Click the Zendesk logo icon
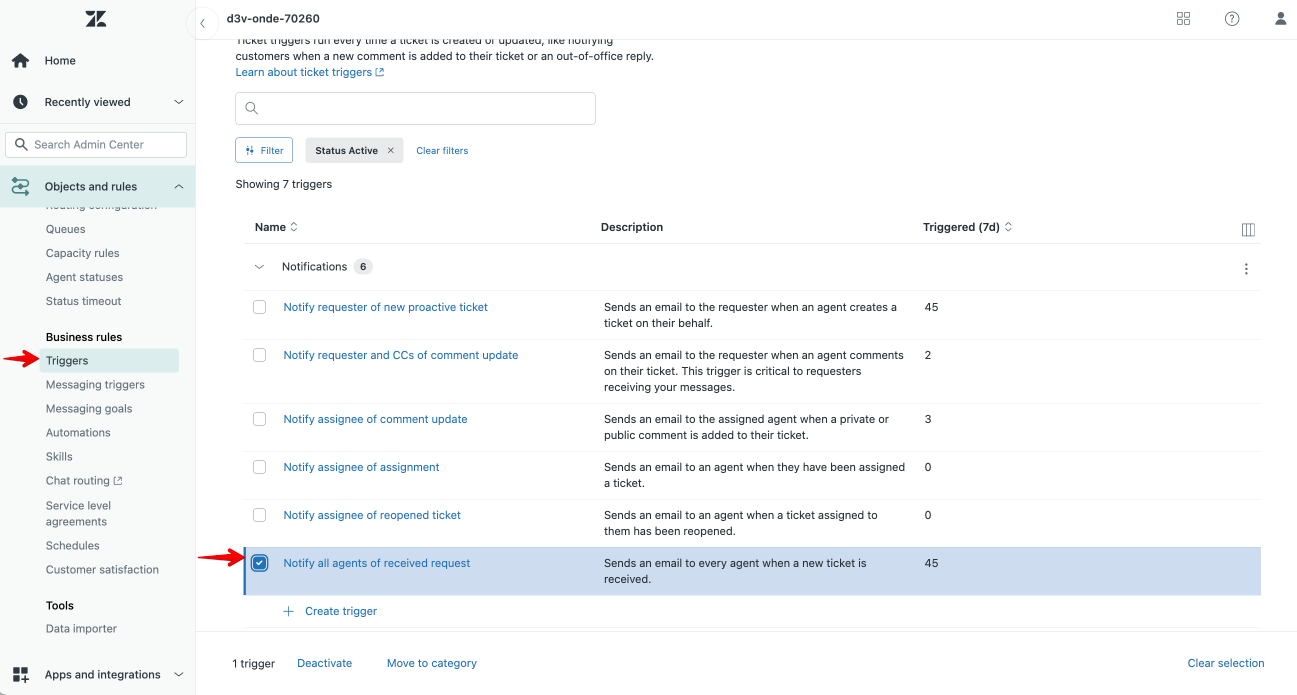 [x=96, y=19]
